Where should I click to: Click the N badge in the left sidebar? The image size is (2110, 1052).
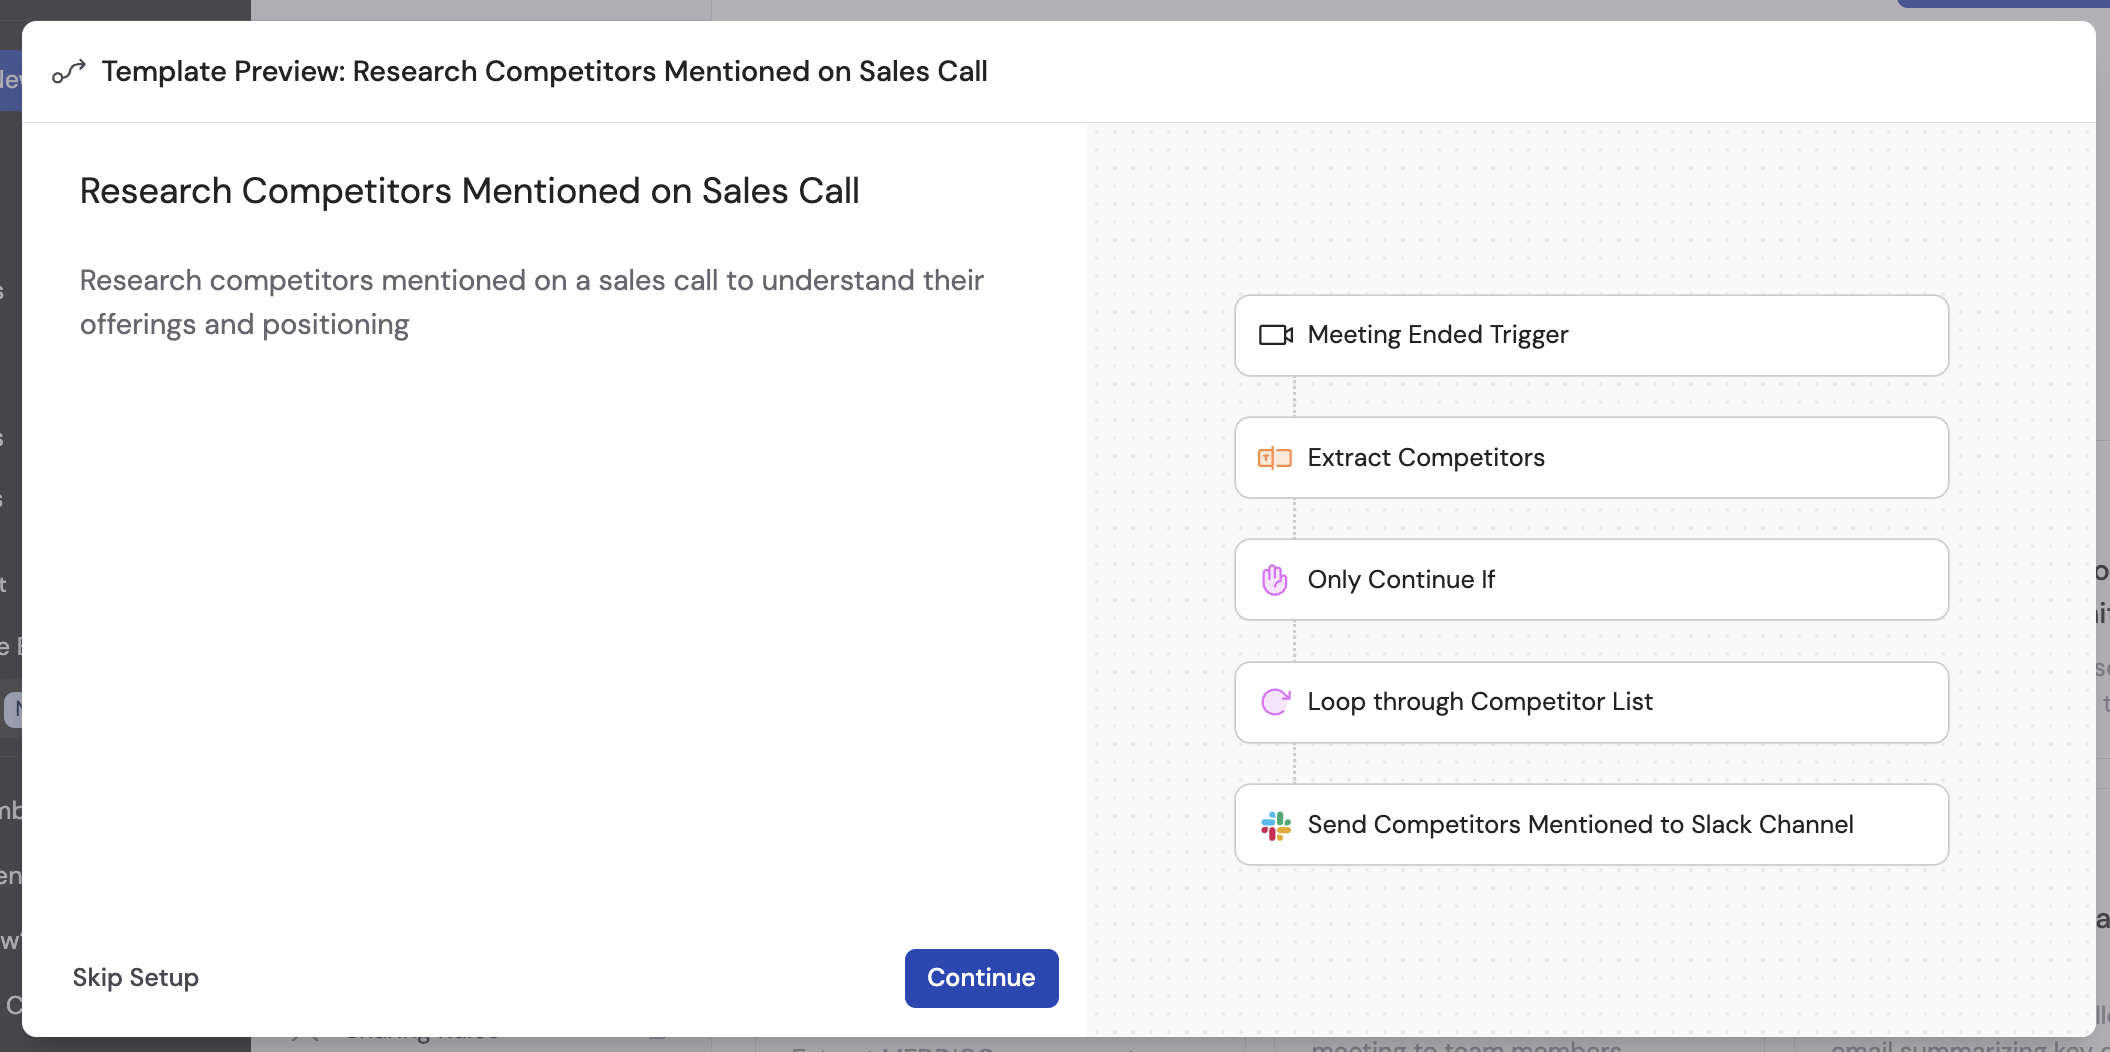[x=14, y=709]
